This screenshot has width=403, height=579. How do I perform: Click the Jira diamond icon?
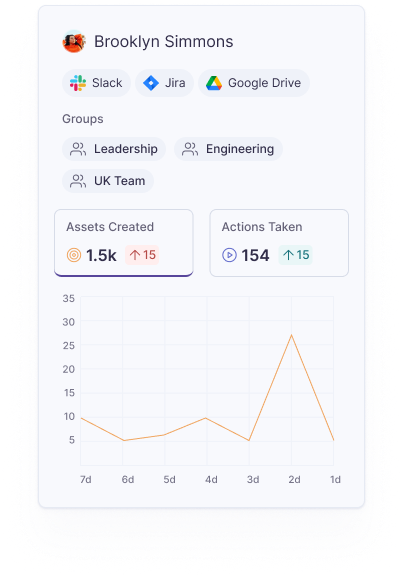coord(151,83)
